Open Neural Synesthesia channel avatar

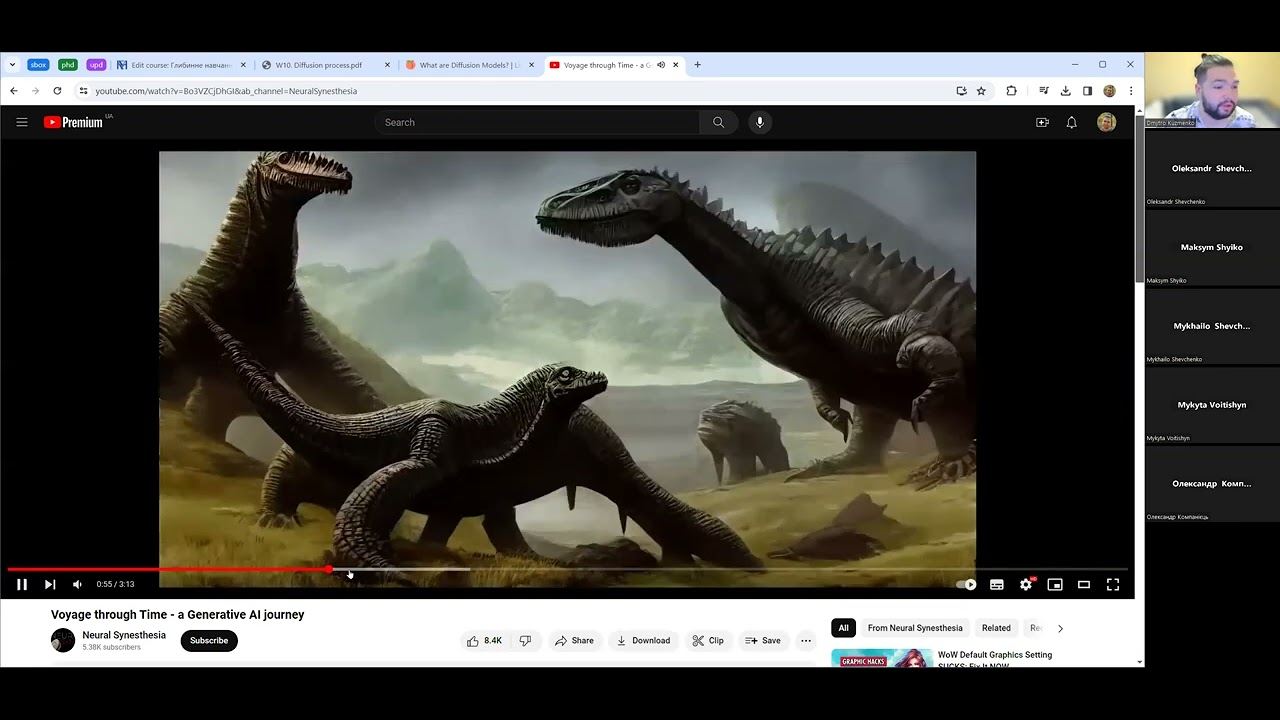63,641
